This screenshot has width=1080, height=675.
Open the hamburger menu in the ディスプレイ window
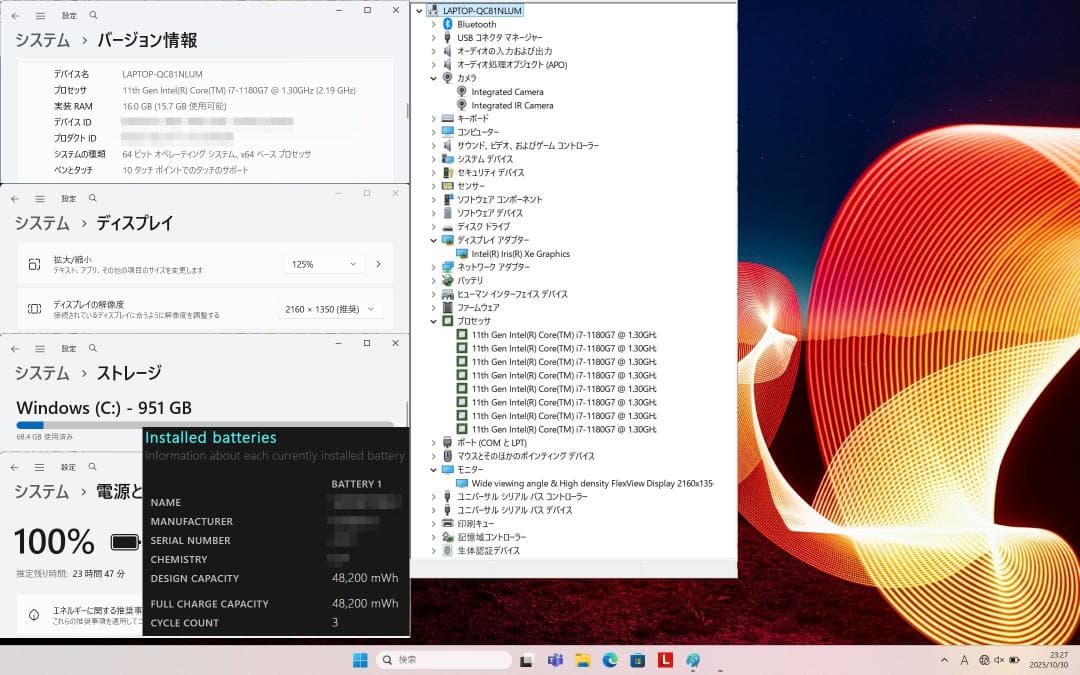[x=40, y=198]
